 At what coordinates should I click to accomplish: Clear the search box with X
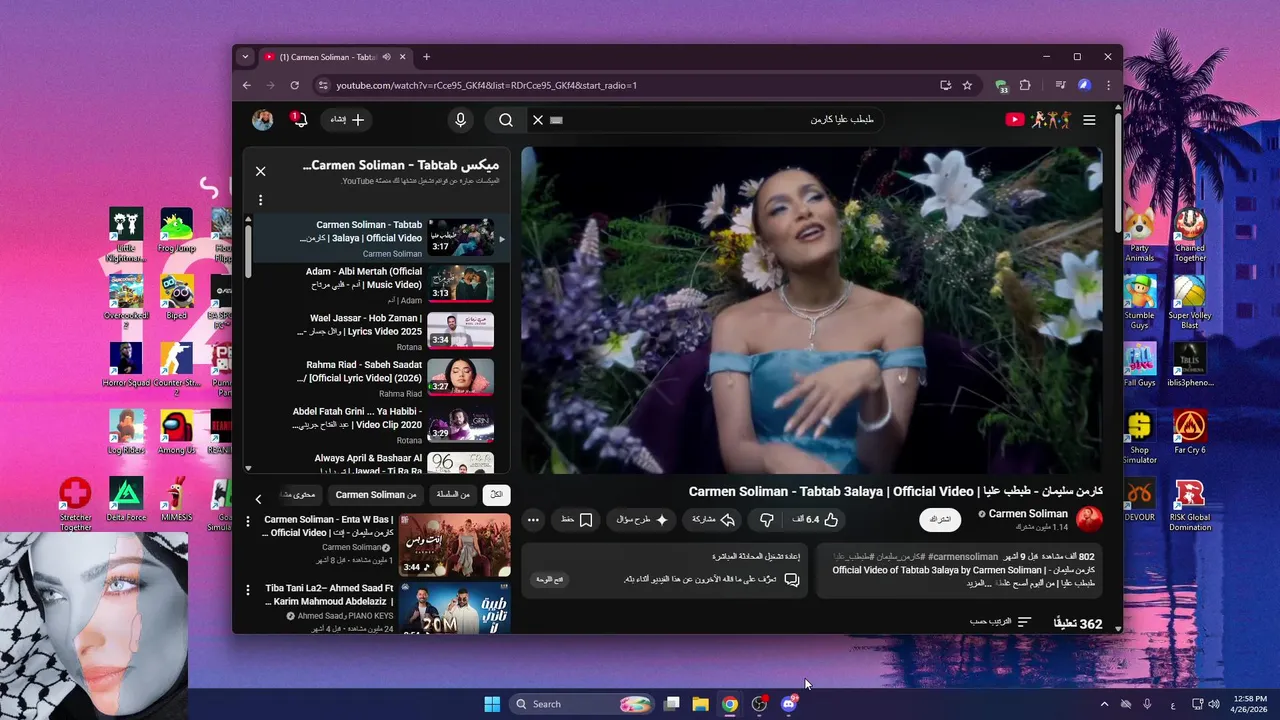(538, 120)
